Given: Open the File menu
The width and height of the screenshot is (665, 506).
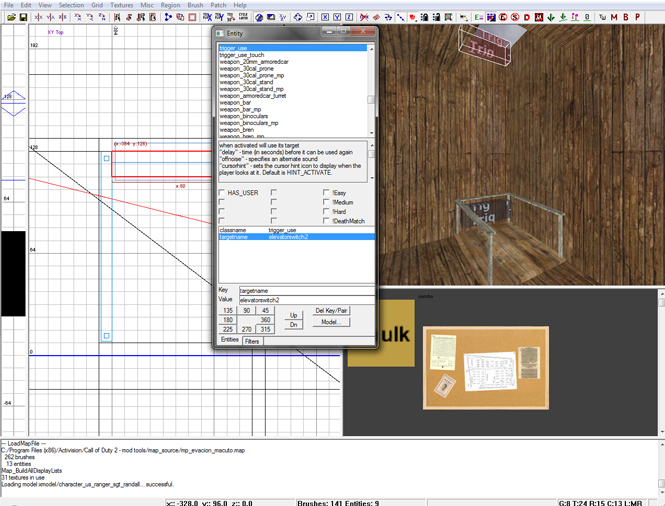Looking at the screenshot, I should [x=8, y=5].
